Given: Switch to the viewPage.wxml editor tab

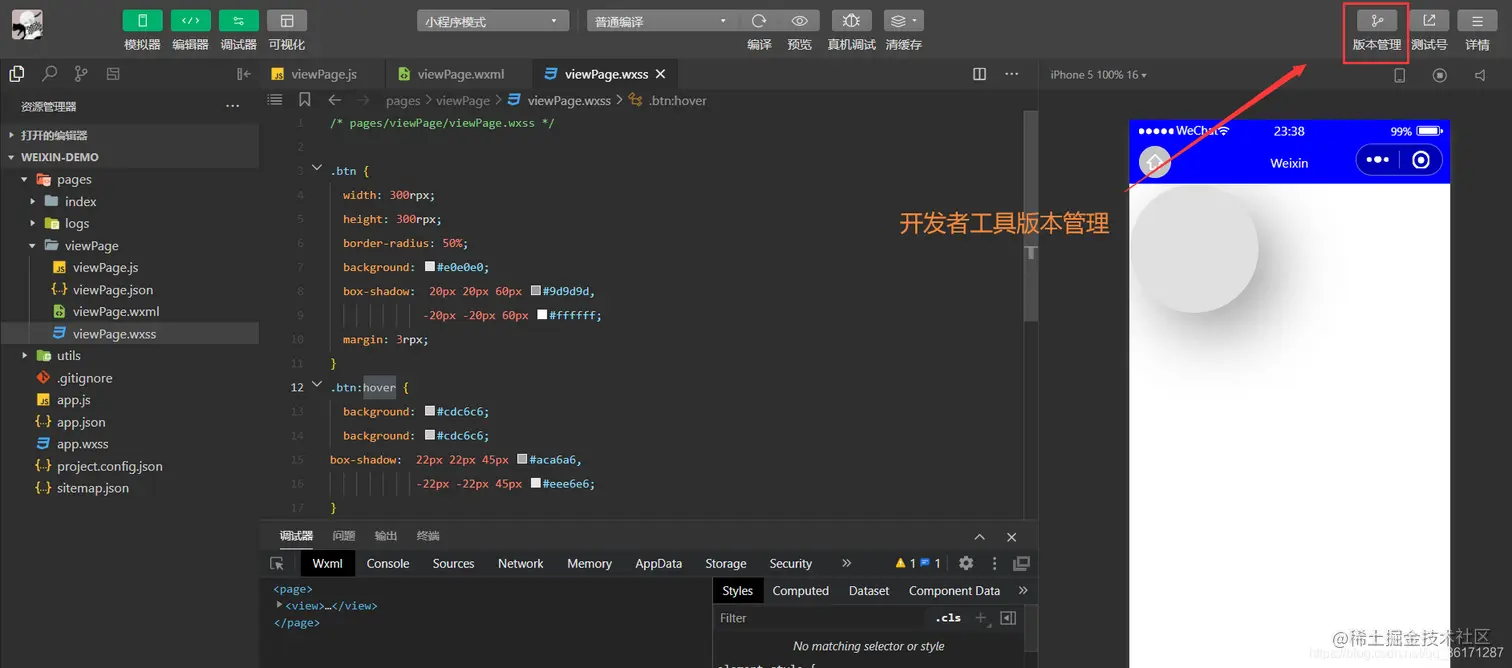Looking at the screenshot, I should point(460,74).
